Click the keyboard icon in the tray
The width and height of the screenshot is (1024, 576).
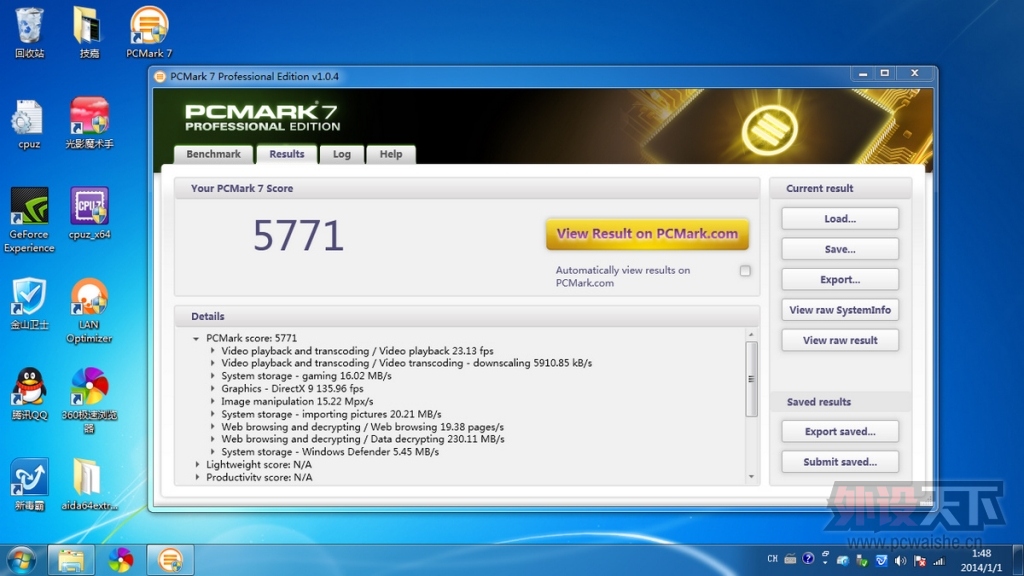790,559
